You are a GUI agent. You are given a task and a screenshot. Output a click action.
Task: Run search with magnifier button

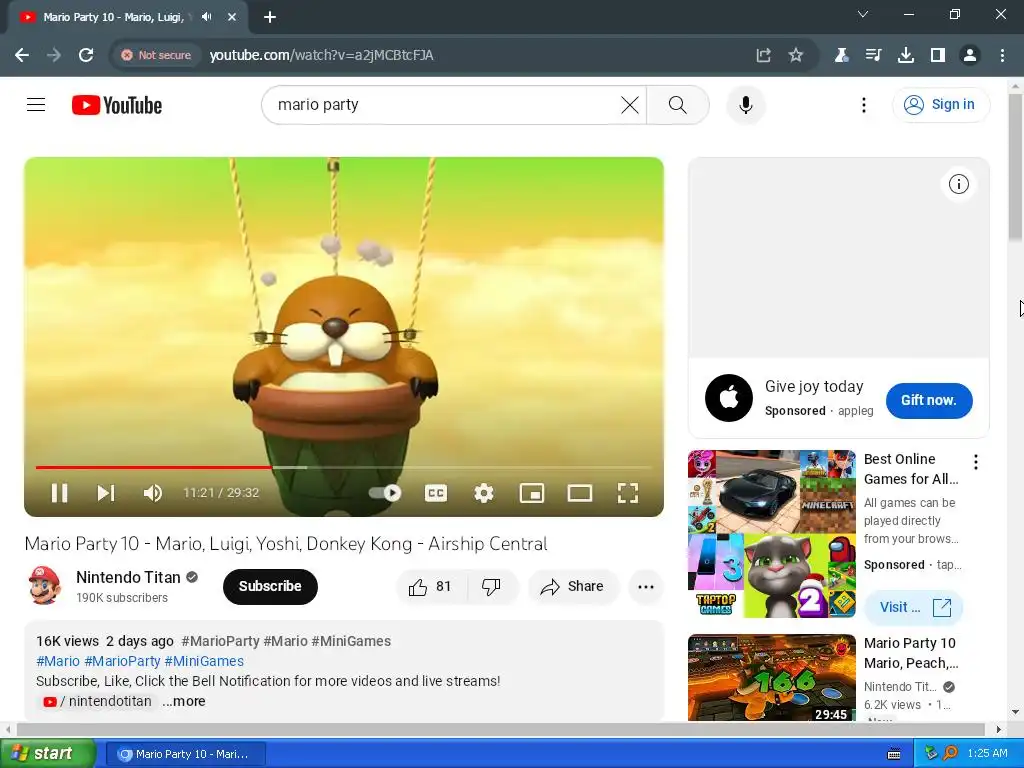pos(678,104)
